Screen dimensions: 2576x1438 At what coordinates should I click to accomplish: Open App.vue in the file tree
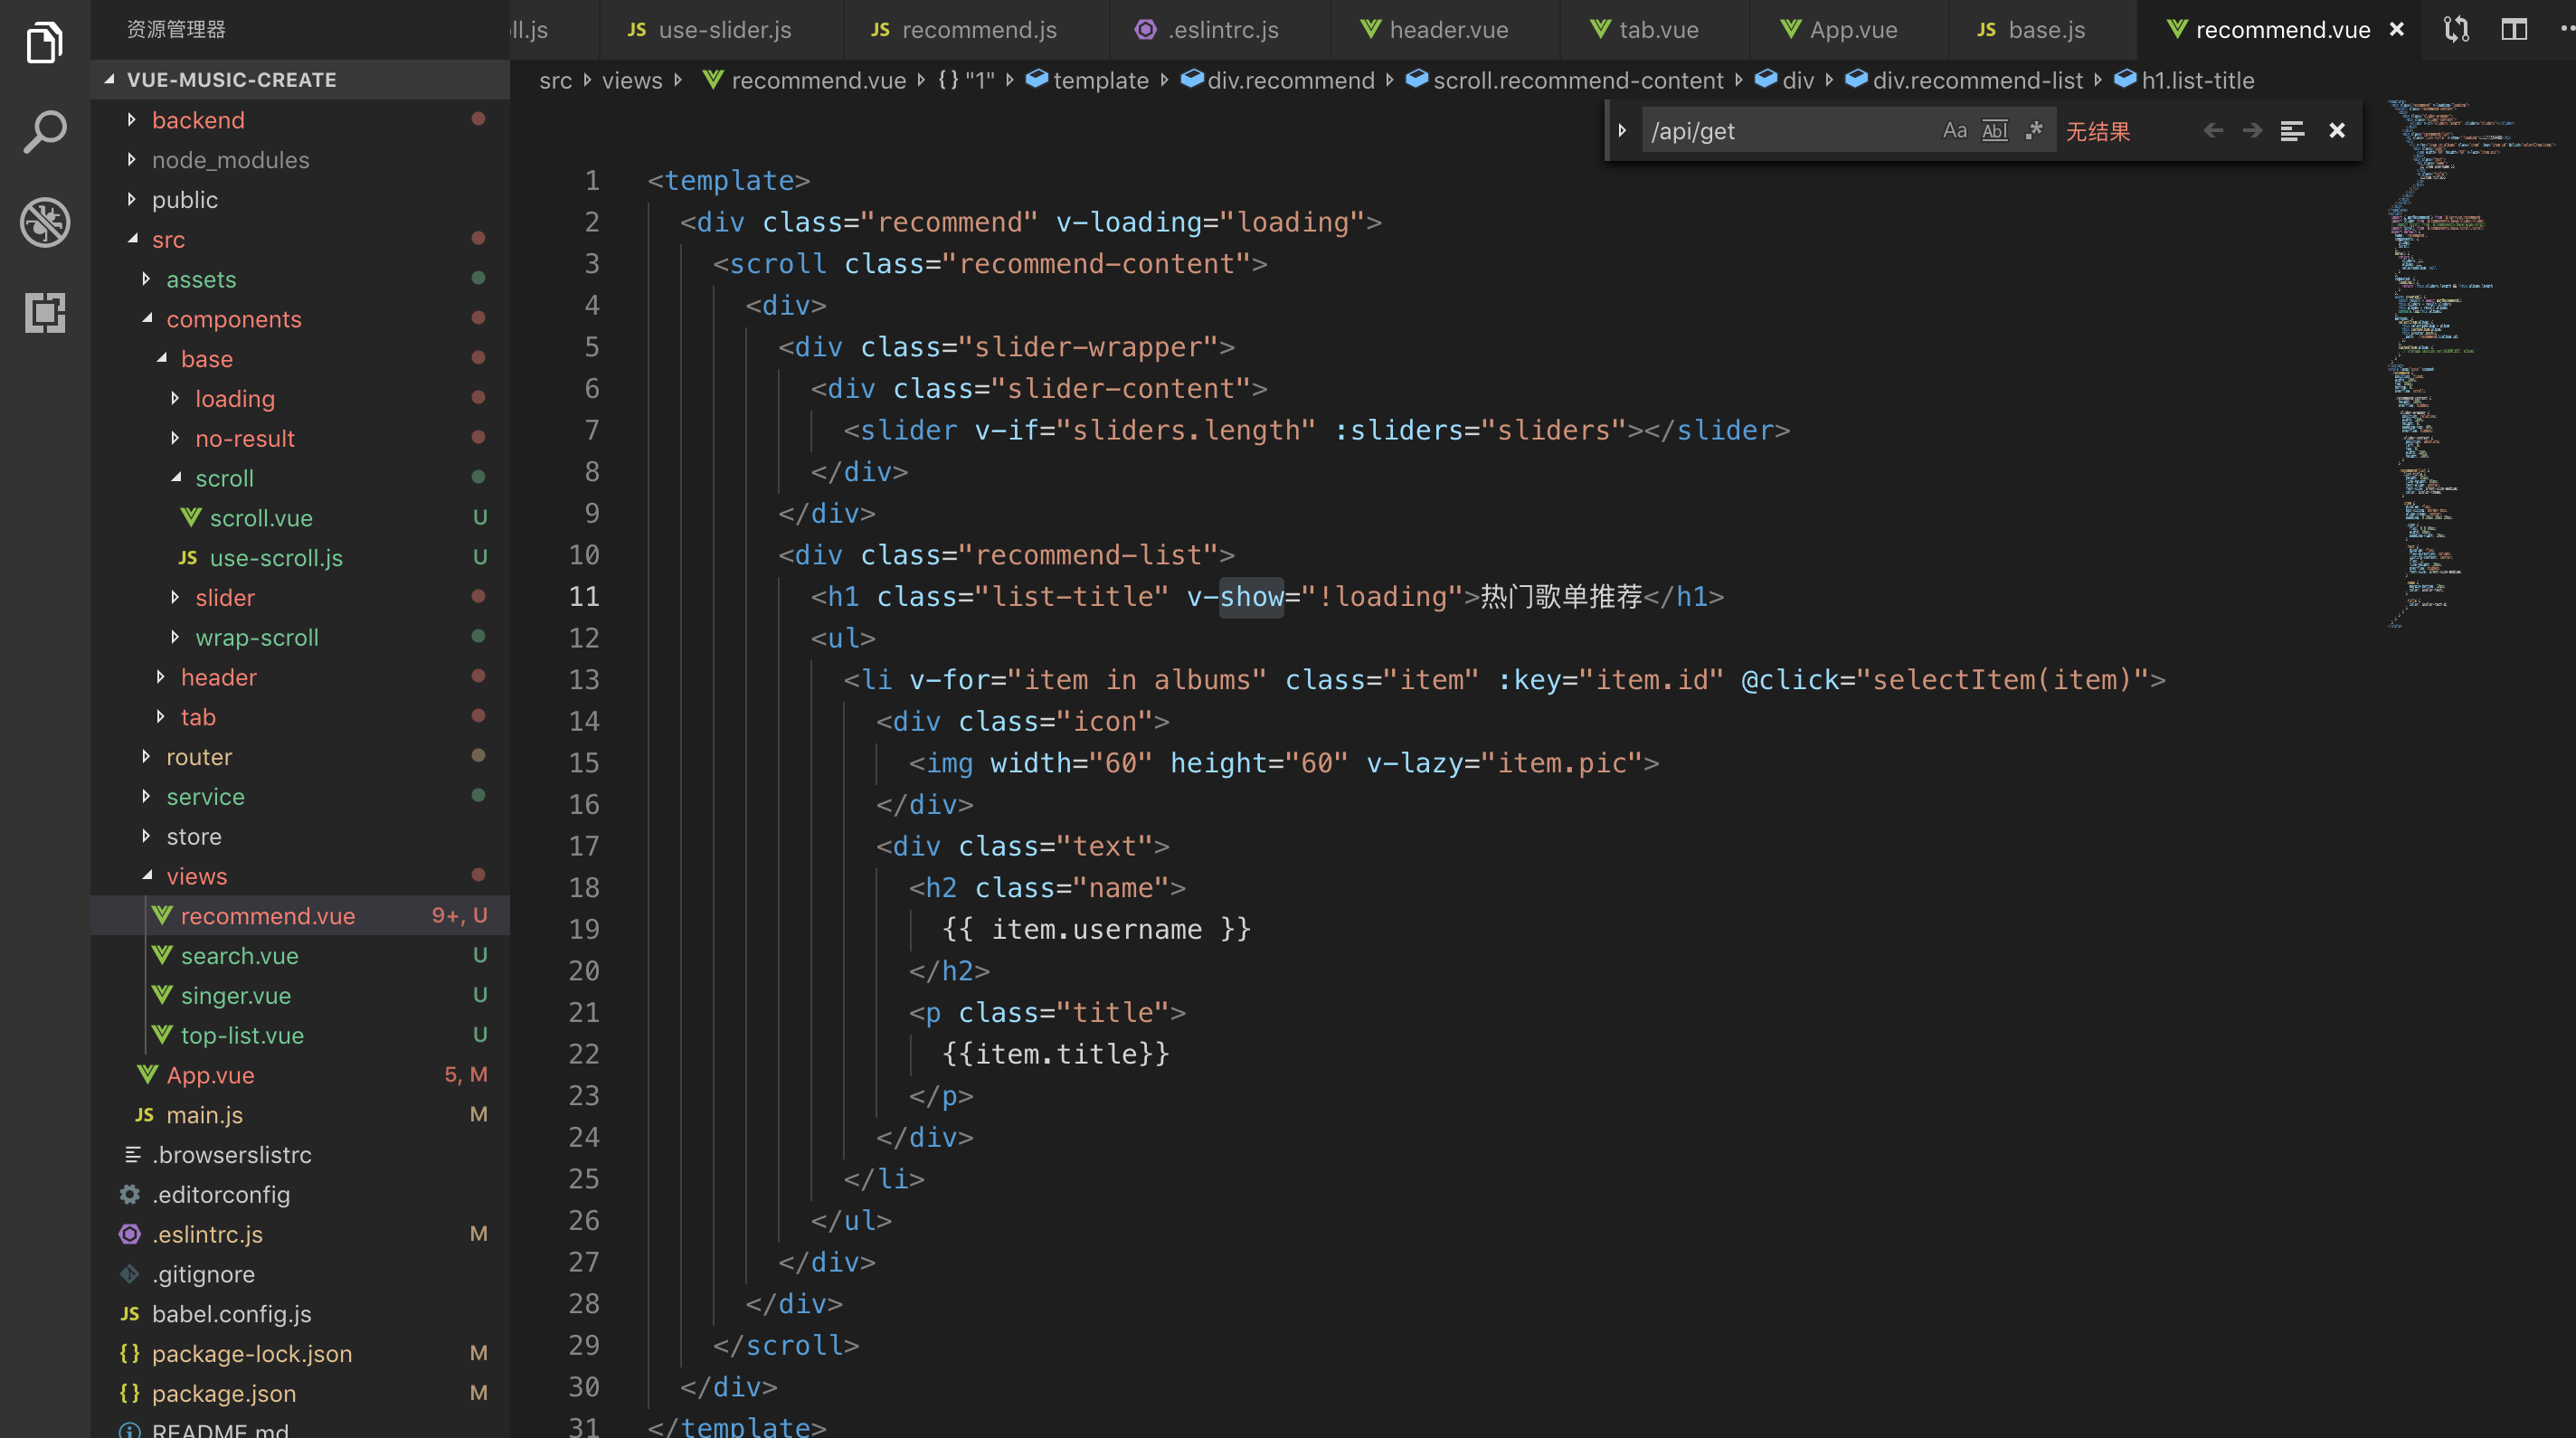300,1075
